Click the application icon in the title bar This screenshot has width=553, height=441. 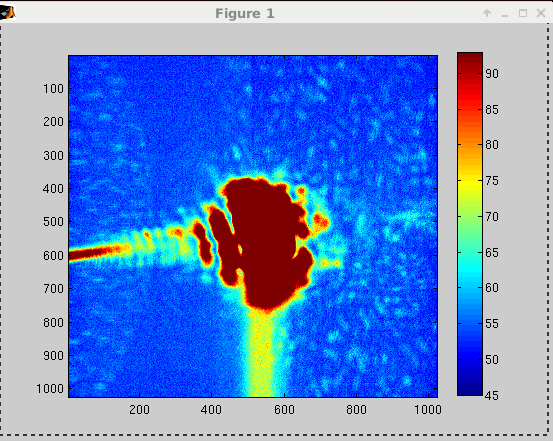(8, 13)
